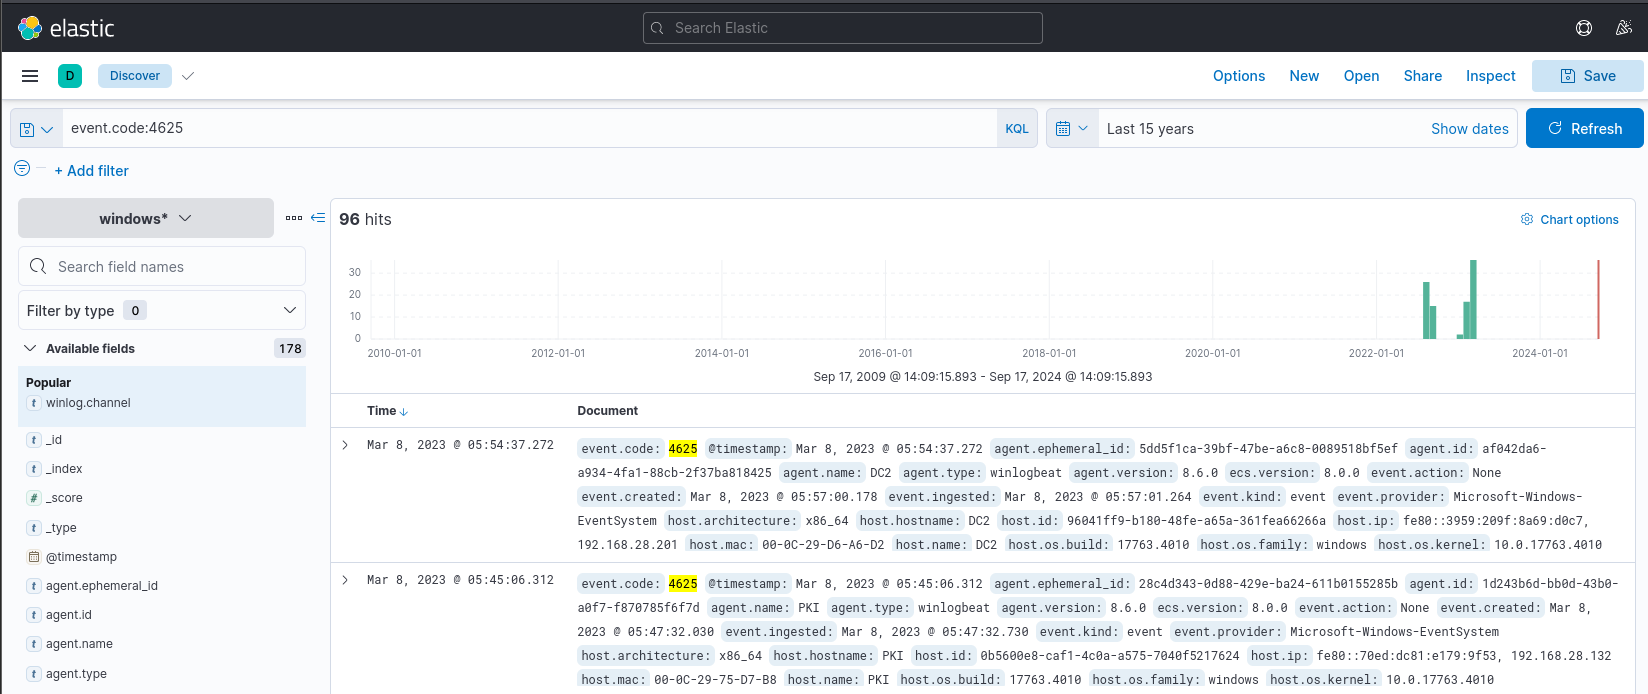Click the filter options circle icon
This screenshot has width=1648, height=694.
(x=22, y=169)
